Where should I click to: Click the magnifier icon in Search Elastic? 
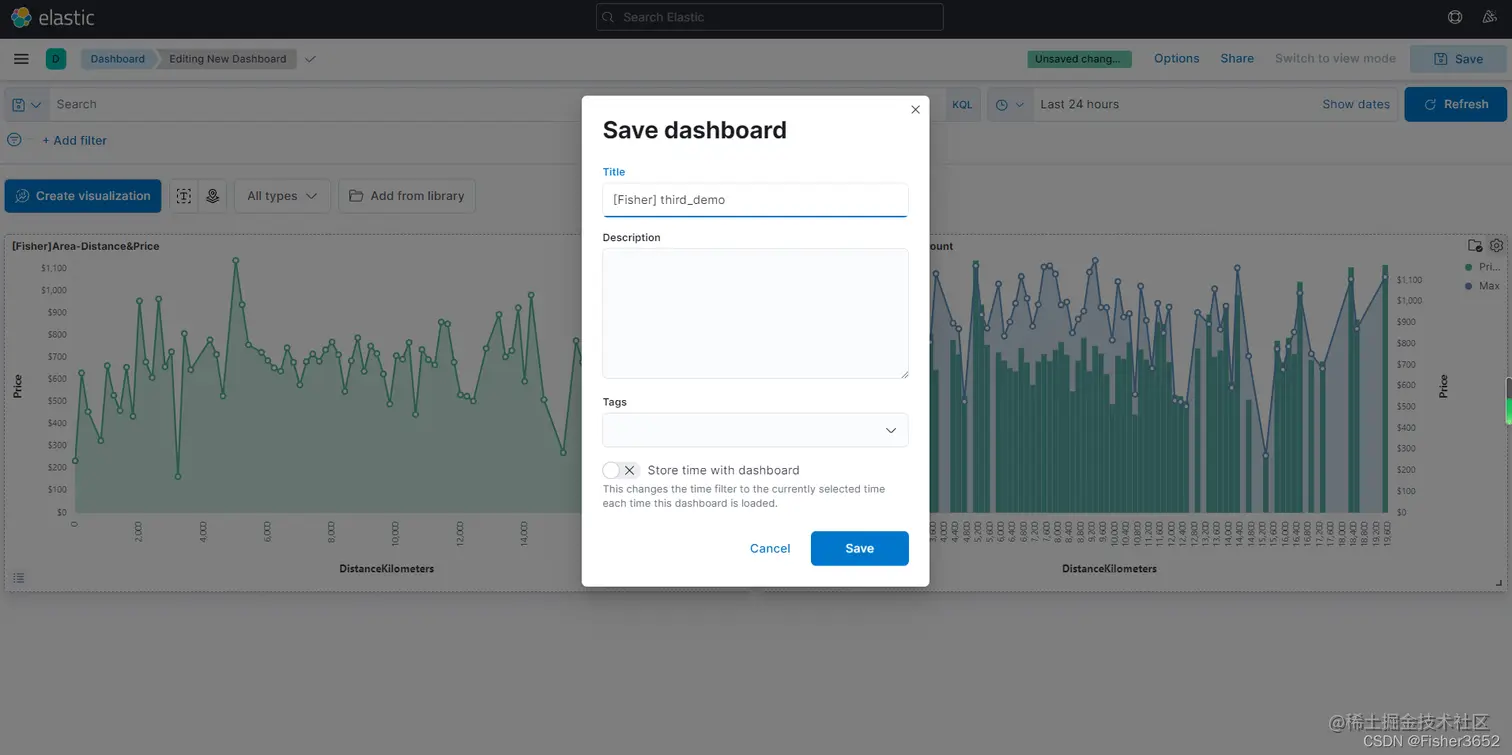click(609, 17)
